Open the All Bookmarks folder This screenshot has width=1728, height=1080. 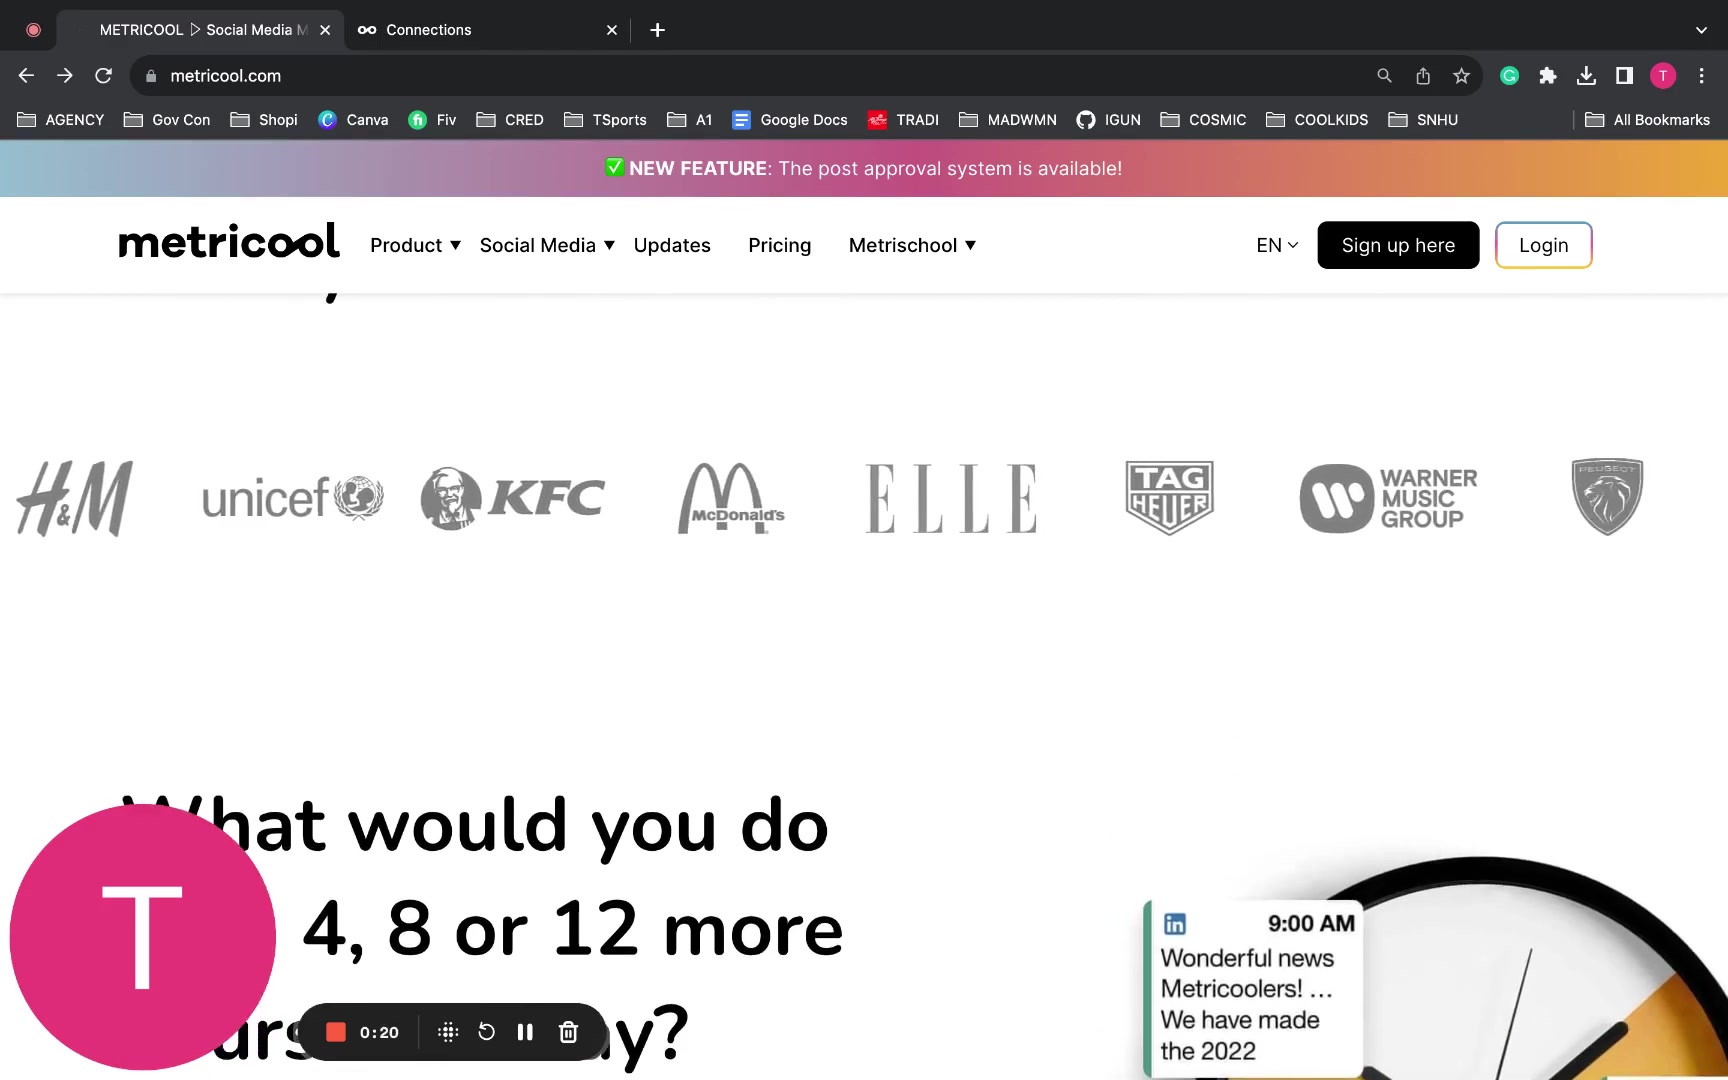pos(1648,120)
